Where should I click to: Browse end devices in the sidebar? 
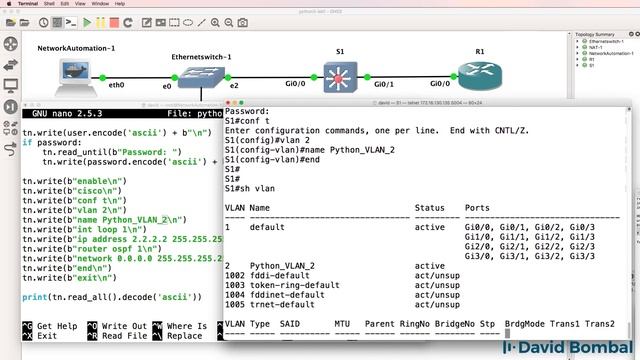(11, 86)
